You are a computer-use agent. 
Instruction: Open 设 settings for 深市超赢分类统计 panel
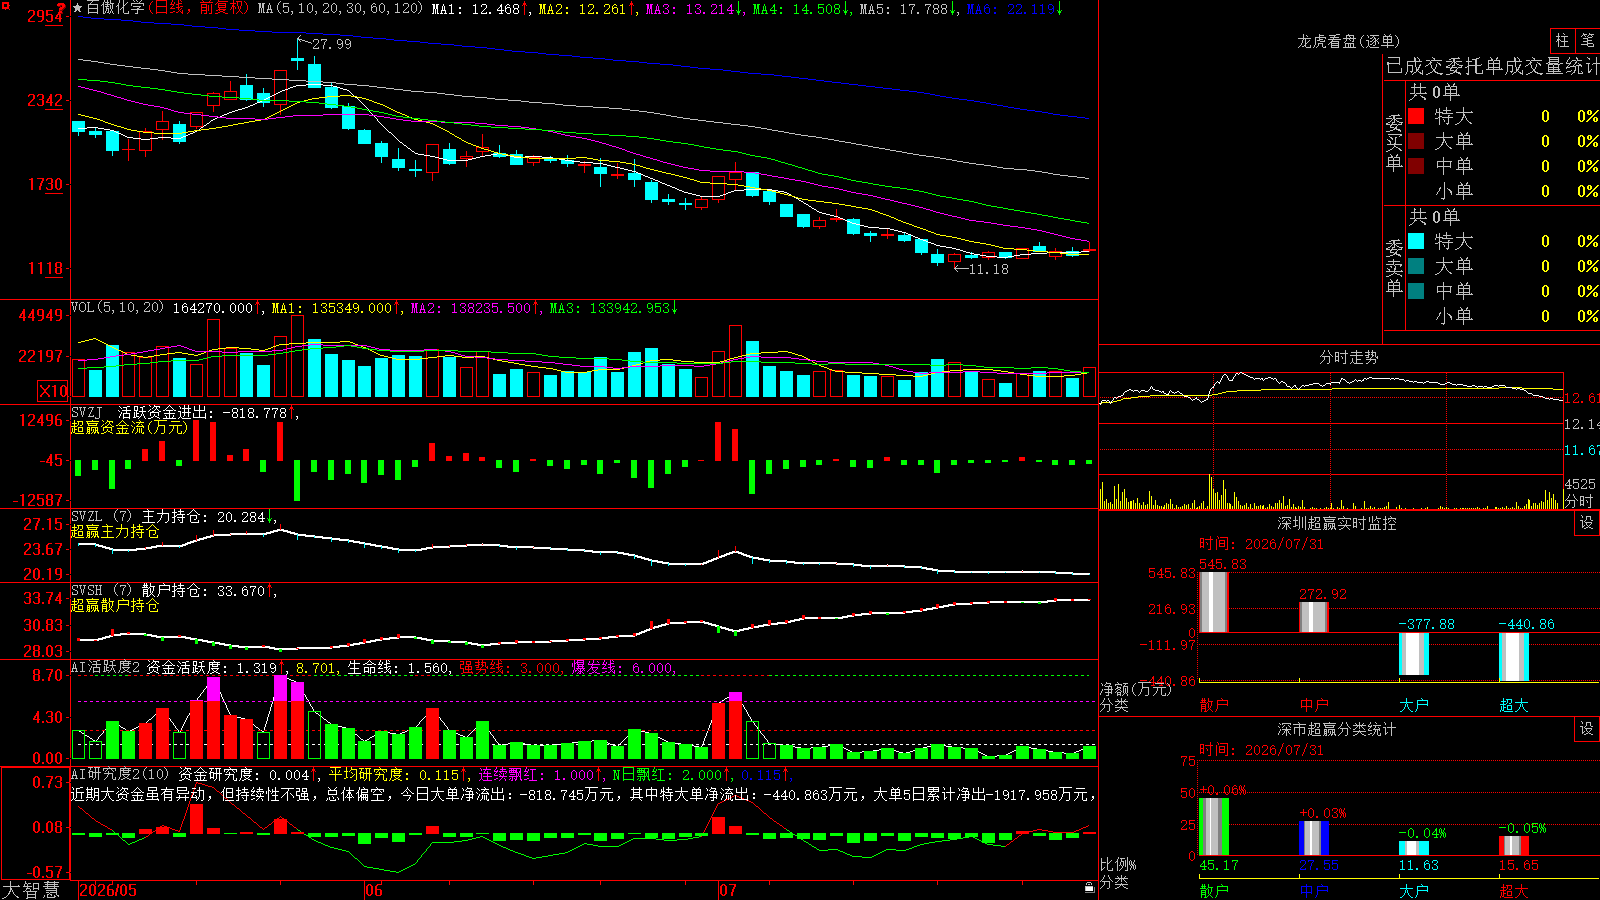[1587, 729]
